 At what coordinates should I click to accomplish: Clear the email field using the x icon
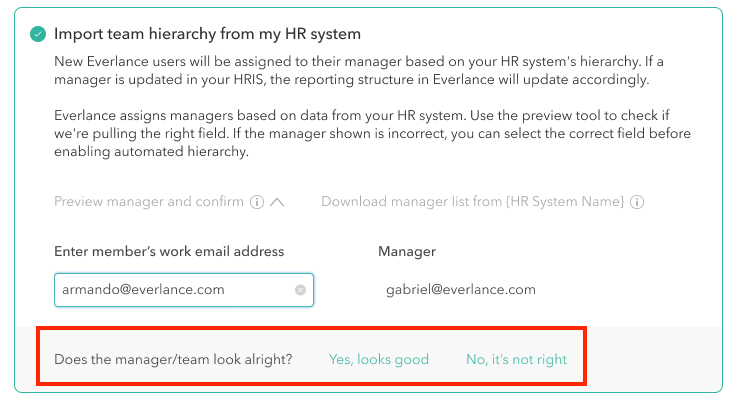click(300, 290)
